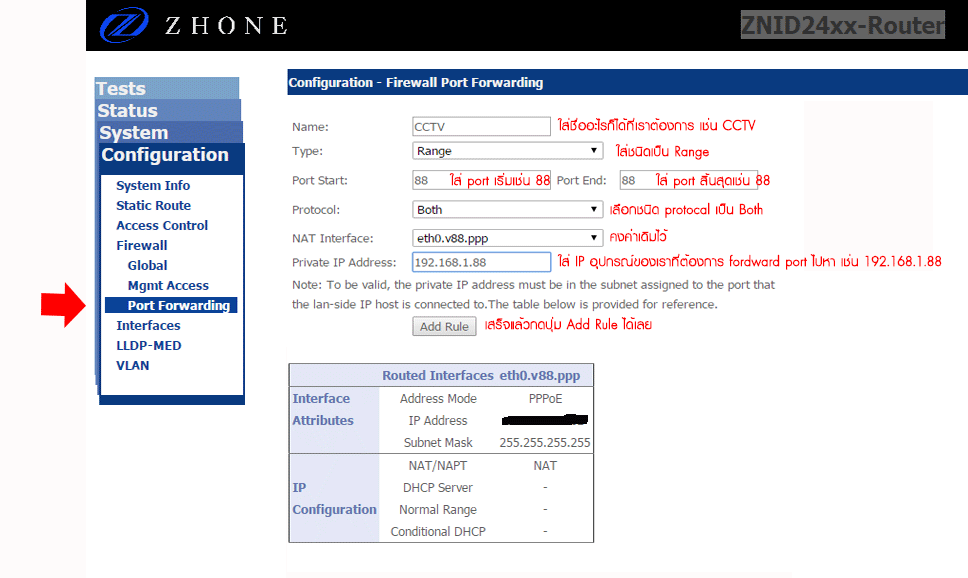Open the Protocol dropdown showing Both
Viewport: 968px width, 578px height.
(507, 209)
